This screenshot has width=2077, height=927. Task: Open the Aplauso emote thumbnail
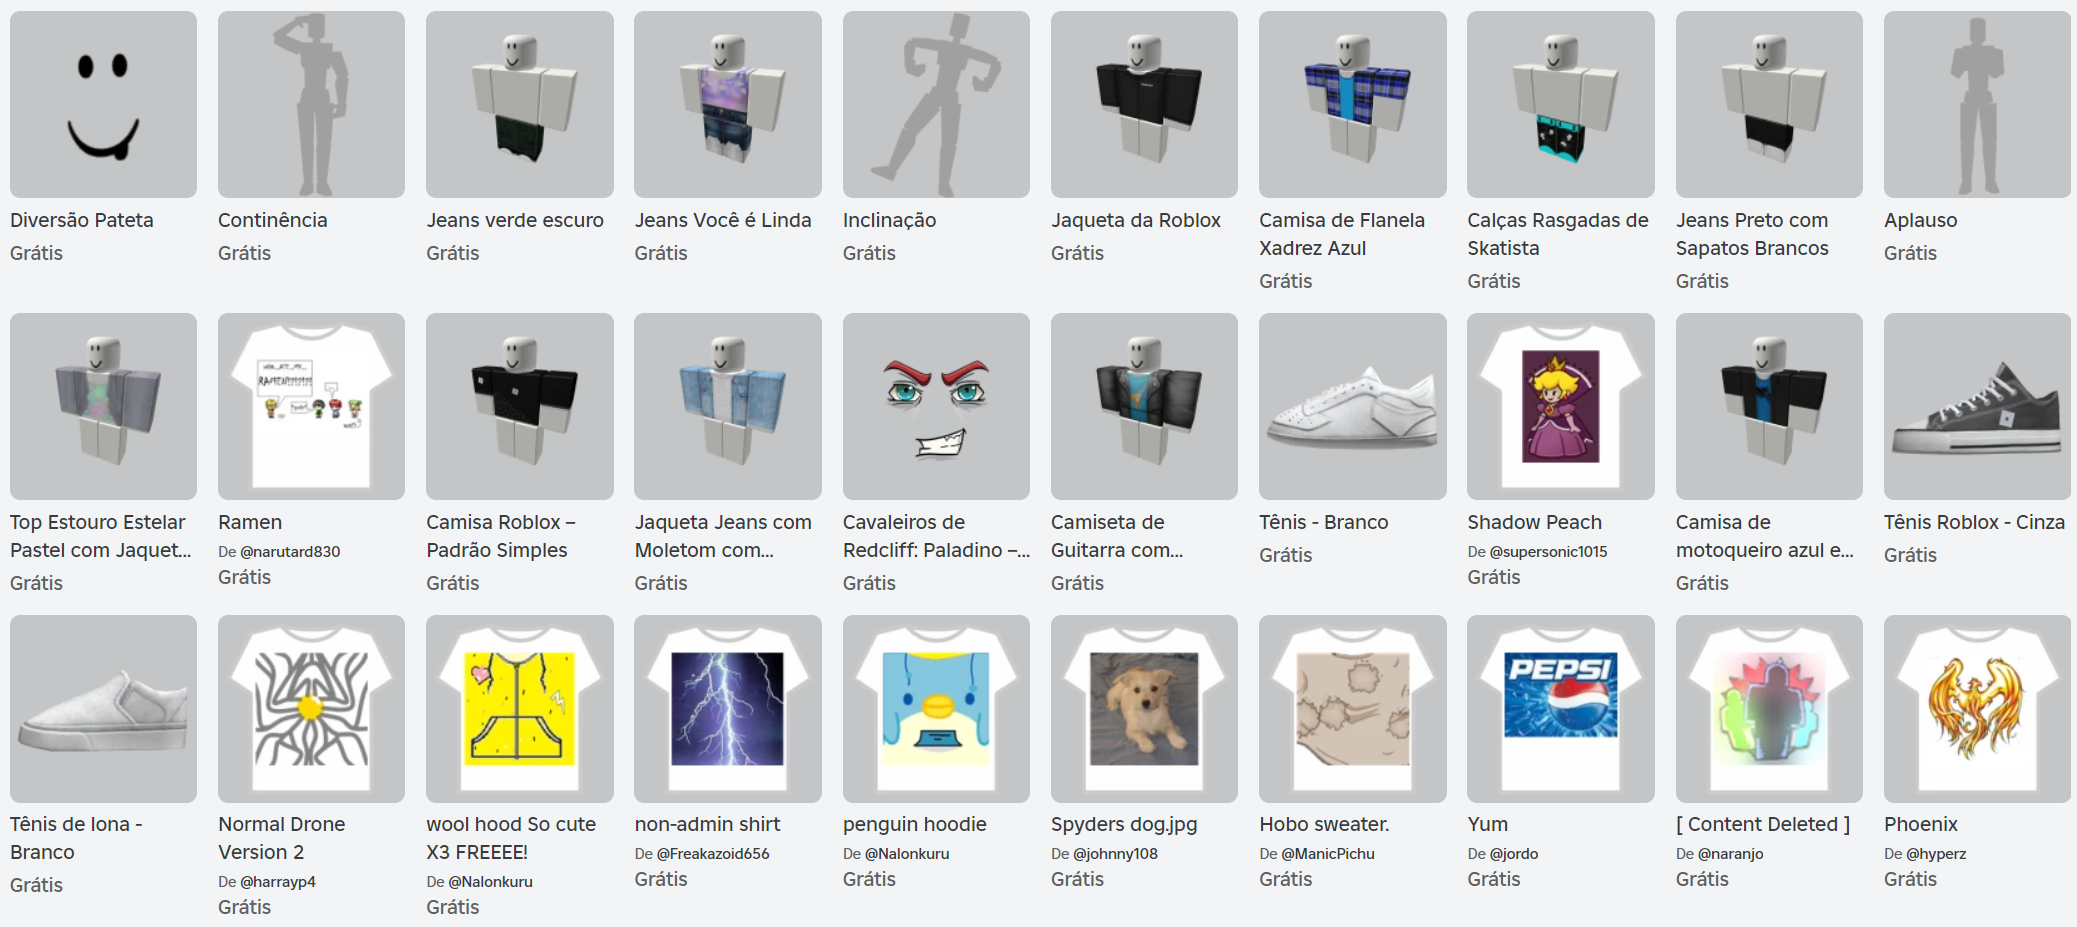(1977, 104)
